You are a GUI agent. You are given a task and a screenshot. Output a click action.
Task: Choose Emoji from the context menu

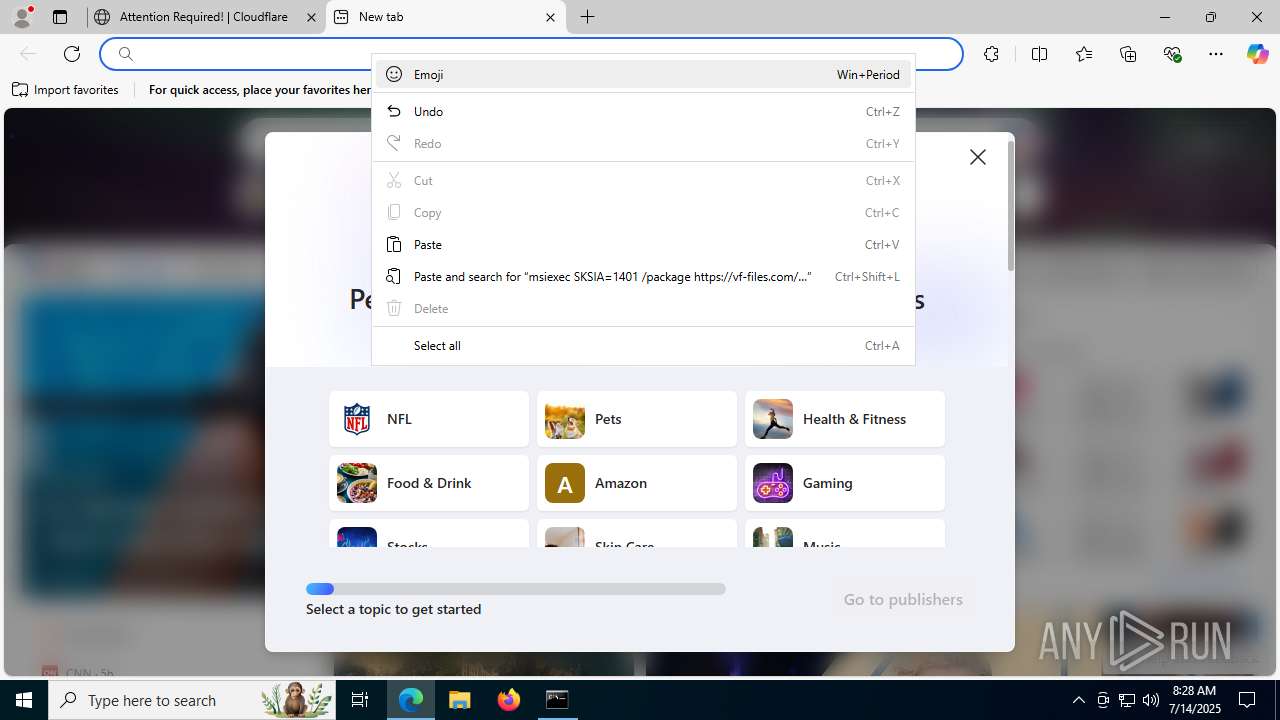click(x=643, y=74)
